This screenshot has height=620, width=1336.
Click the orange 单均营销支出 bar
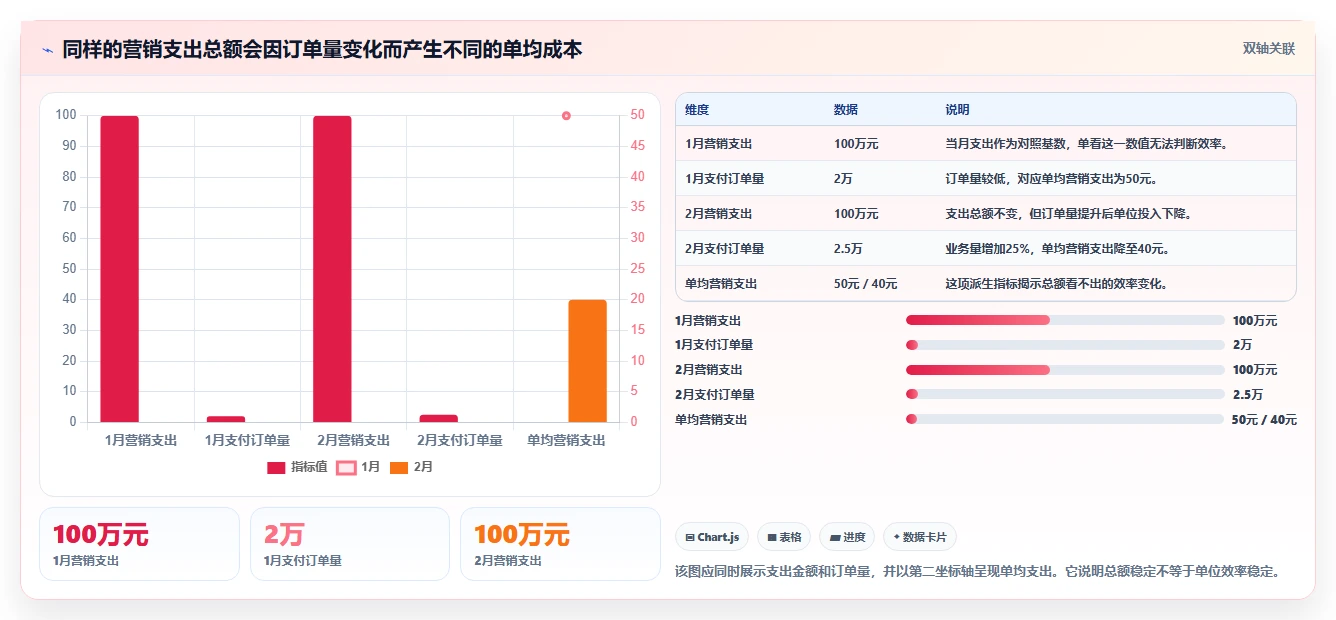(x=588, y=361)
